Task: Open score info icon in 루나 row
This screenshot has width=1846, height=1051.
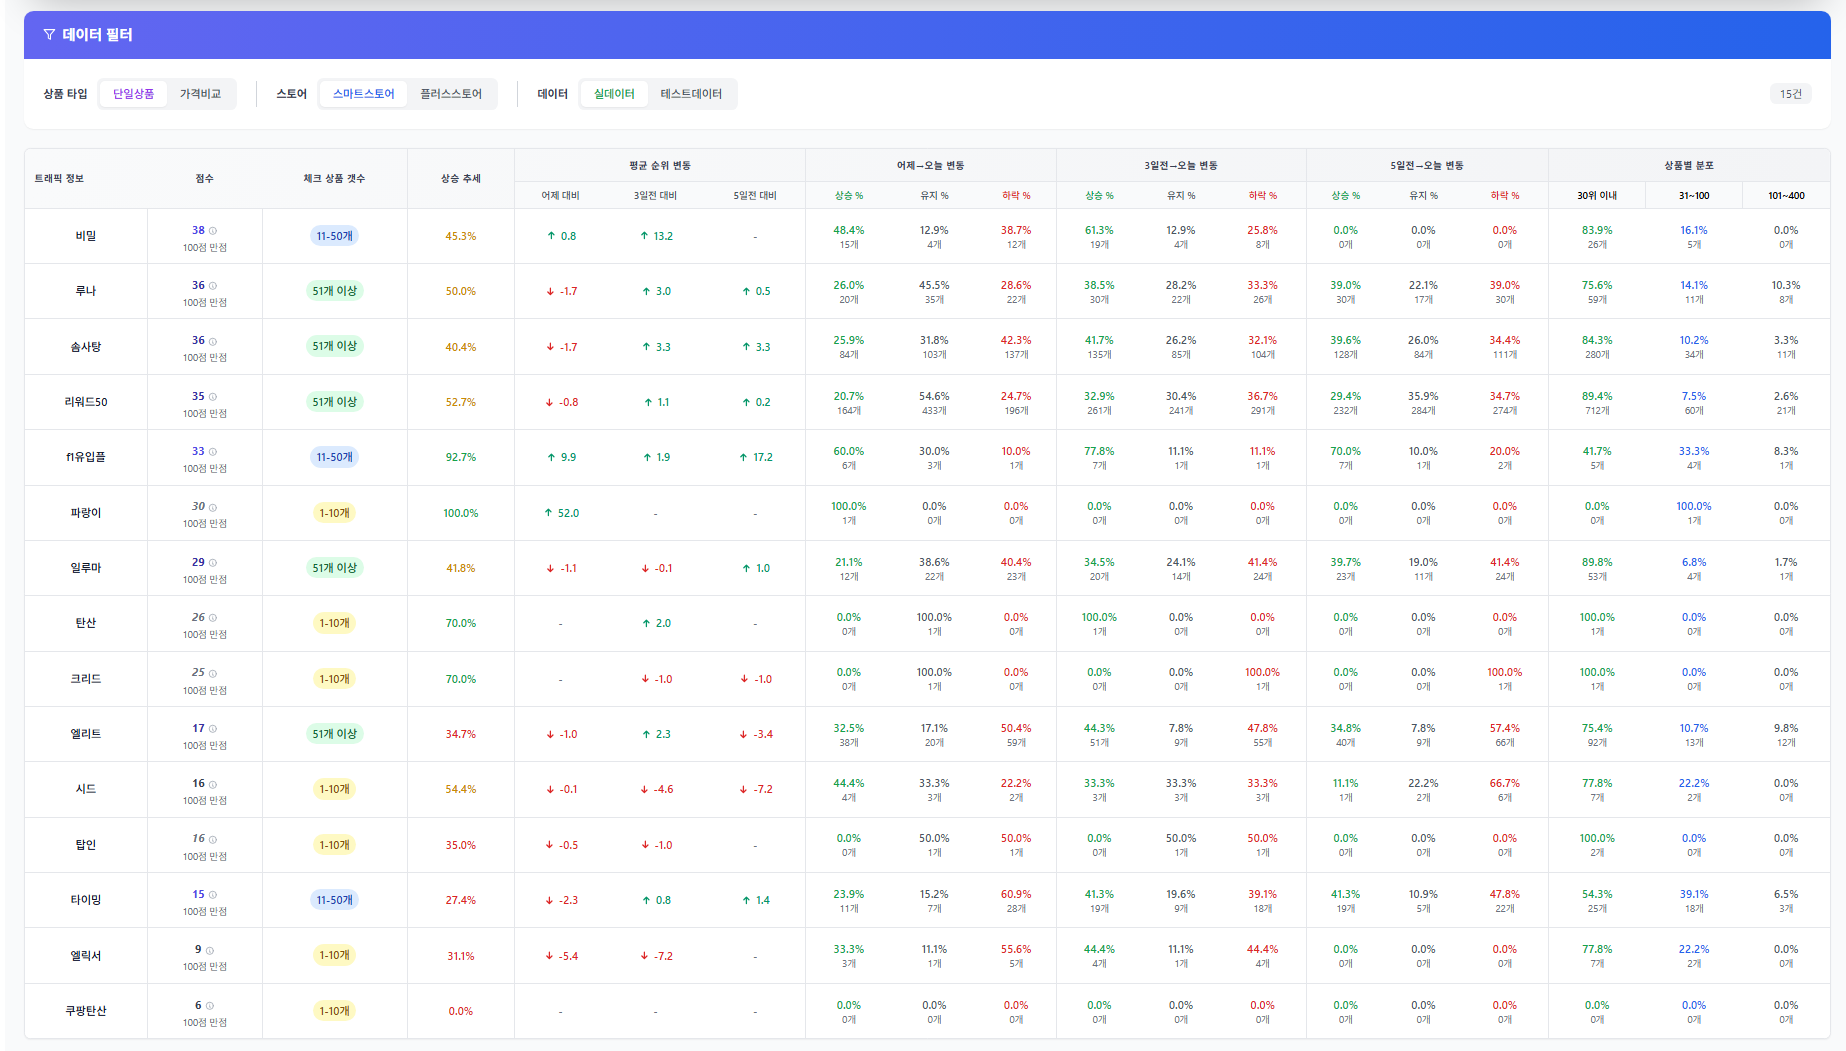Action: pyautogui.click(x=213, y=286)
